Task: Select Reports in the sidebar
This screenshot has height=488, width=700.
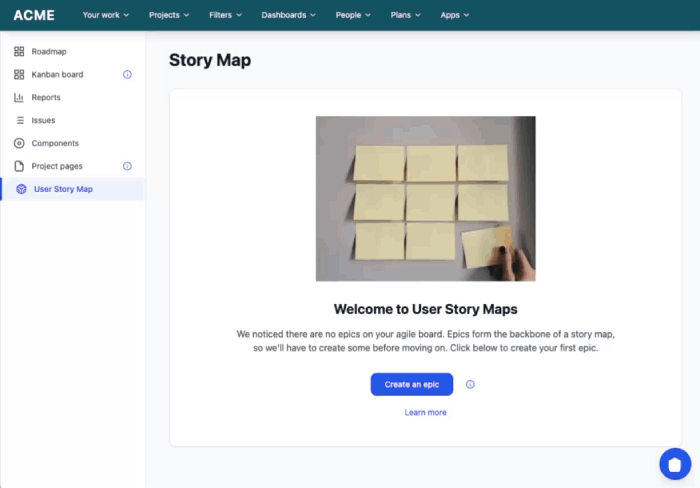Action: click(x=72, y=97)
